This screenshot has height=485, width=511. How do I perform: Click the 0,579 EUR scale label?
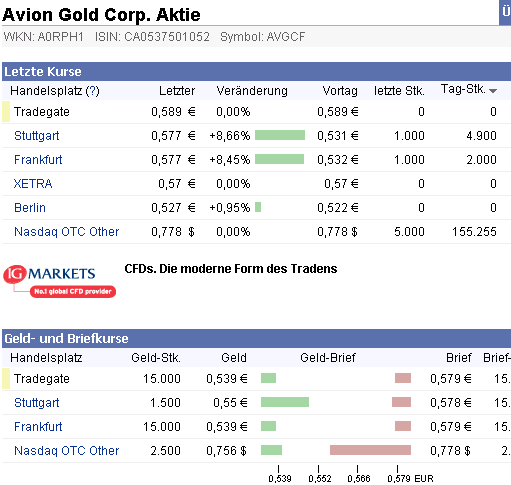(x=410, y=479)
